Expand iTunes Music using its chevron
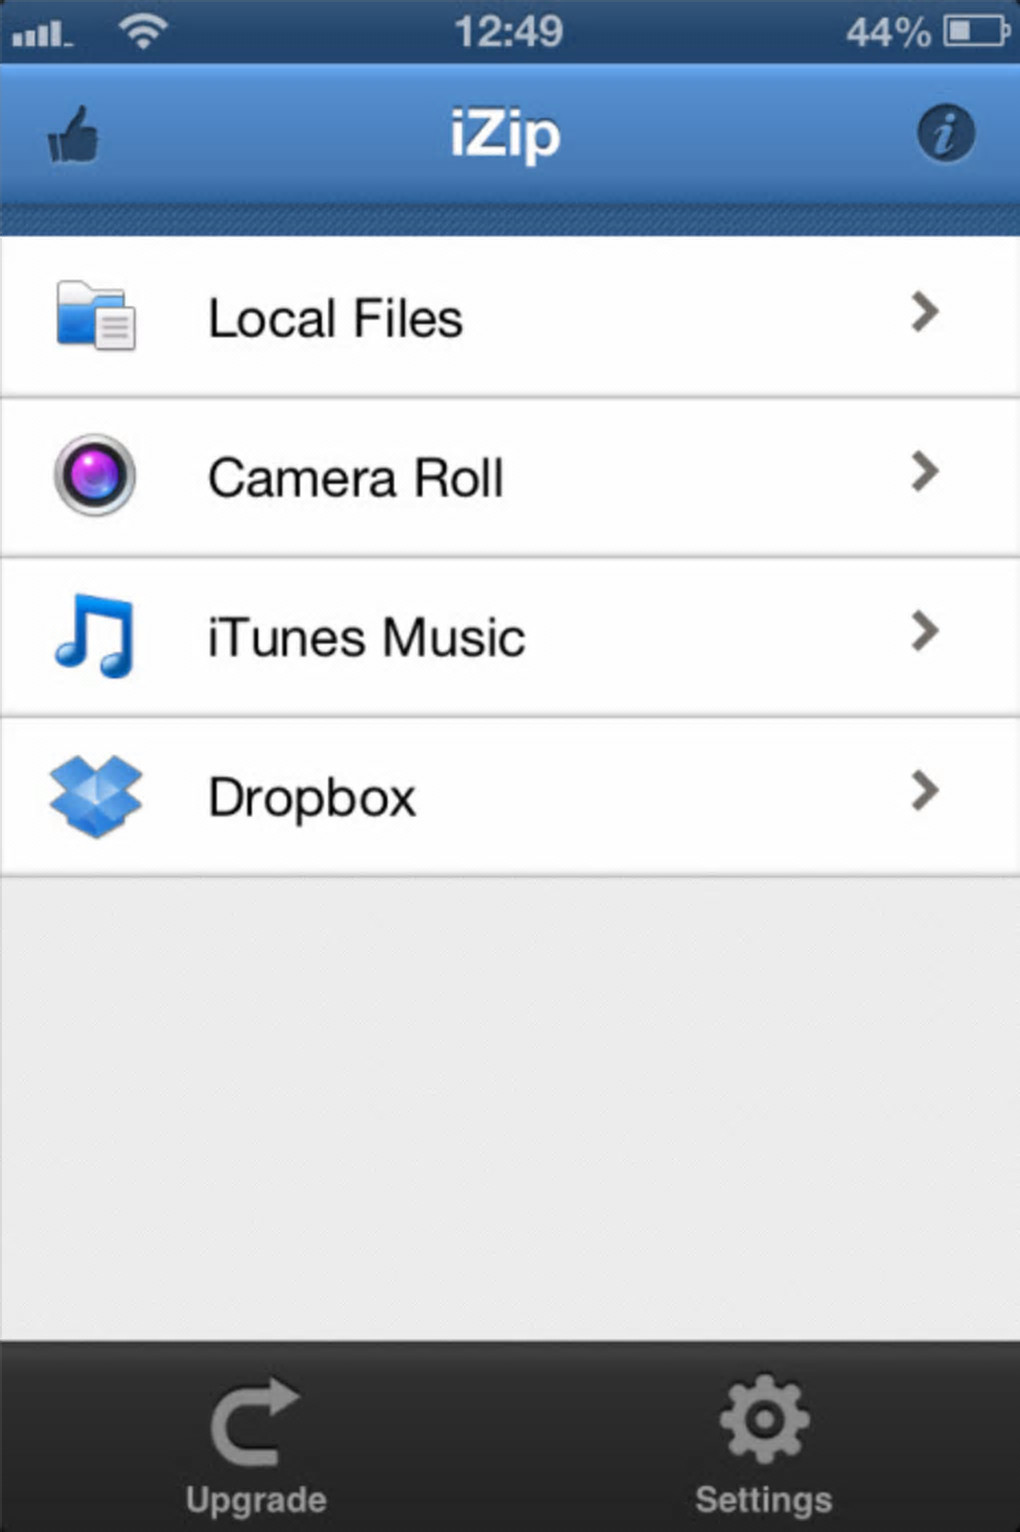The width and height of the screenshot is (1020, 1532). 925,631
